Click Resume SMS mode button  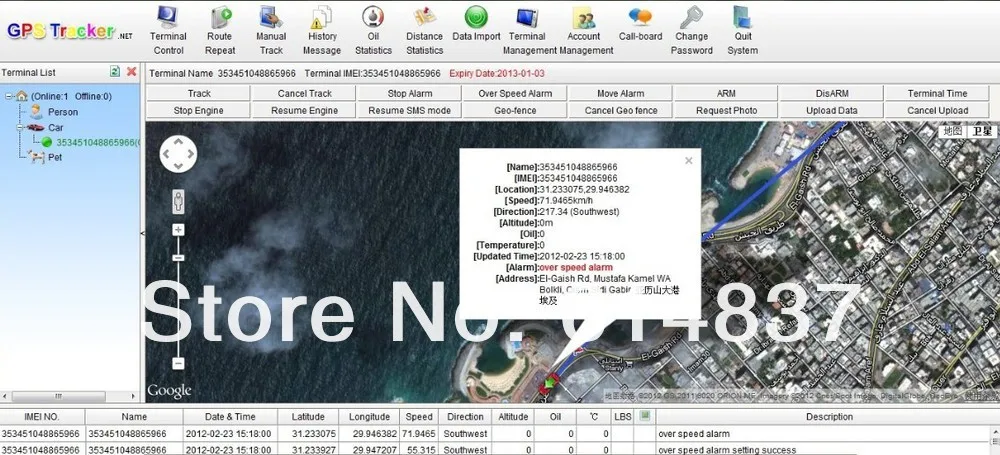[x=409, y=110]
